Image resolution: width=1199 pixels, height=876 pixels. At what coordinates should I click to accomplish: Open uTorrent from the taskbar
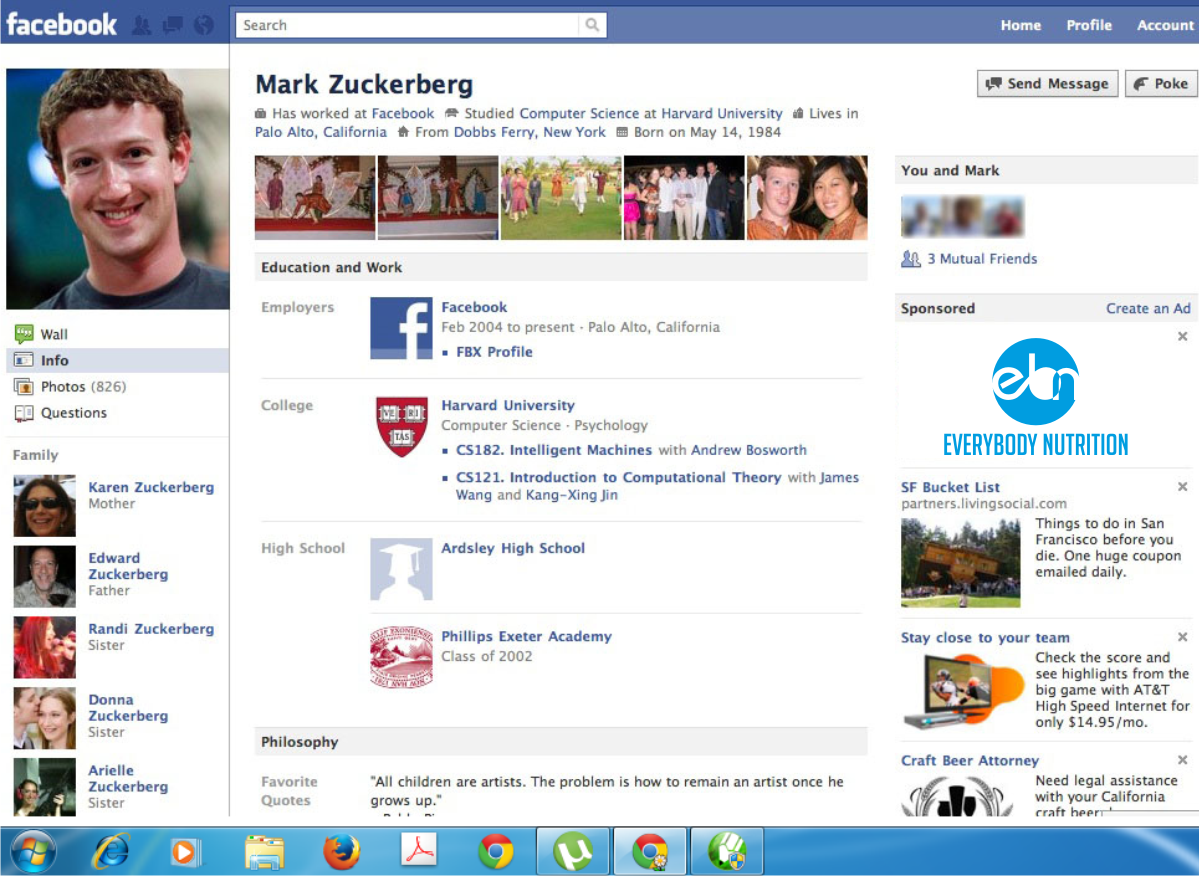pos(573,851)
